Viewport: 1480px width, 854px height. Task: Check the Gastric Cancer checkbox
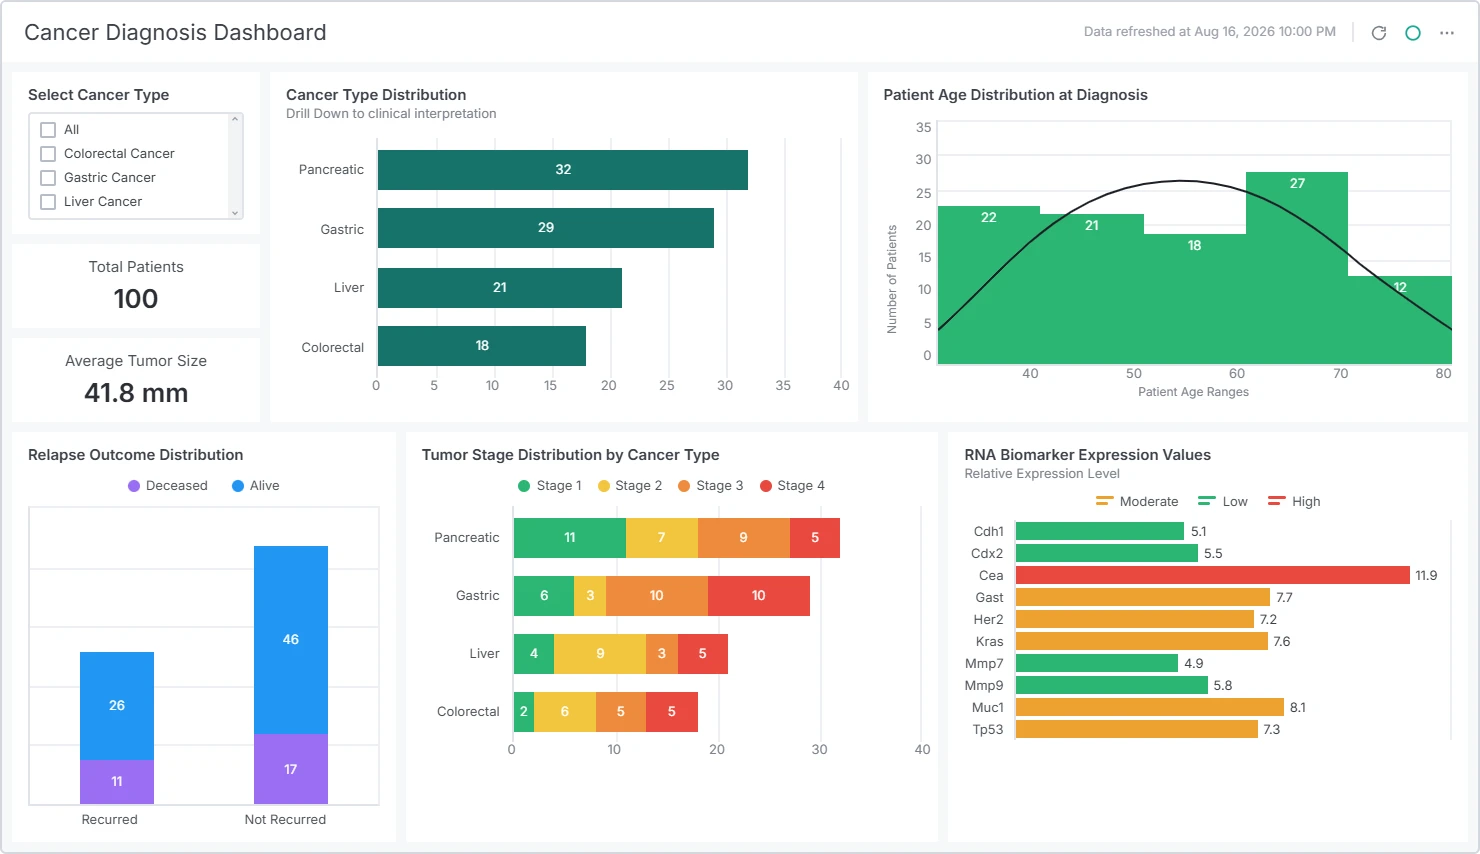pos(48,178)
